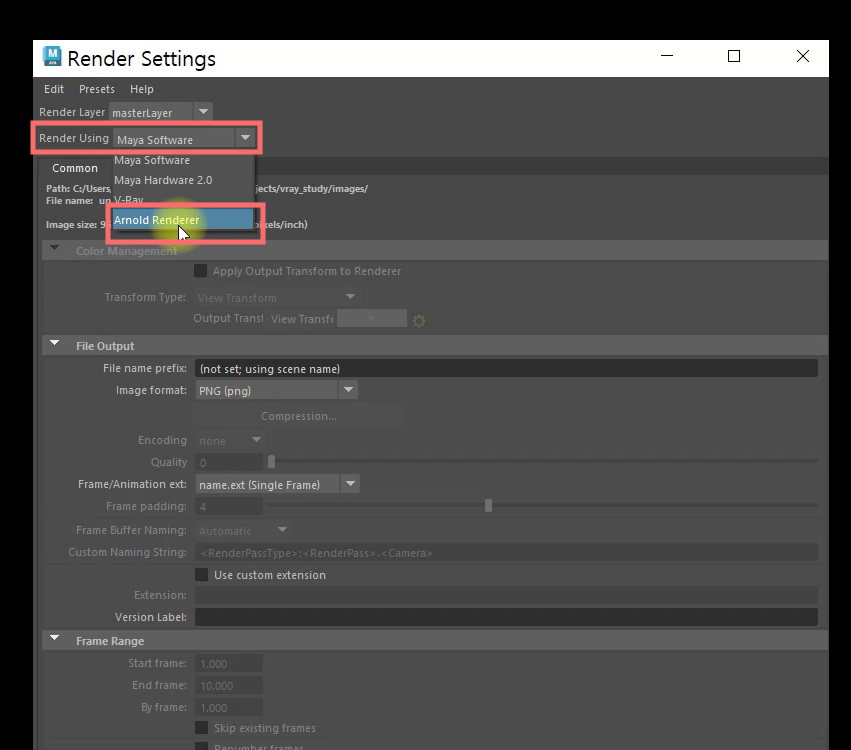Switch to the Common tab
The image size is (851, 750).
pyautogui.click(x=75, y=168)
